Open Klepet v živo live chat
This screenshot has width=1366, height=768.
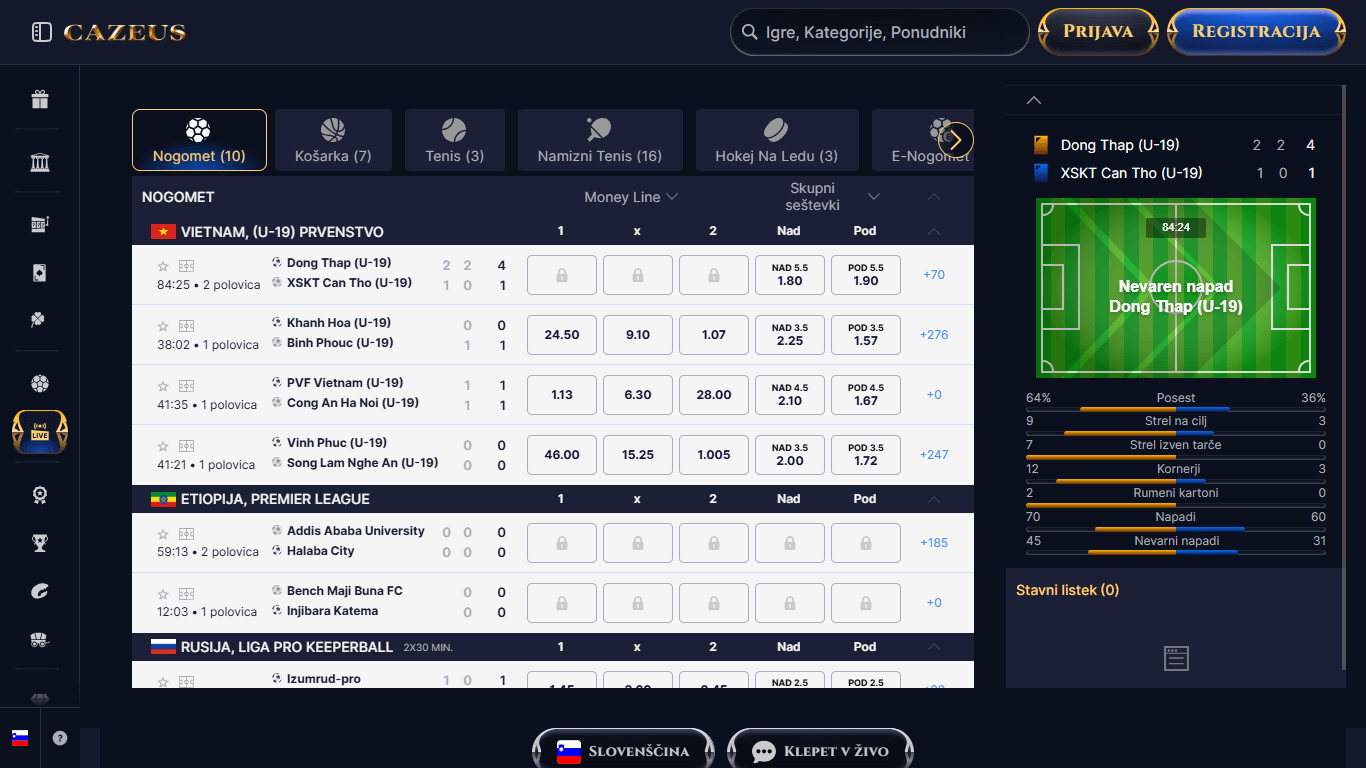point(820,751)
